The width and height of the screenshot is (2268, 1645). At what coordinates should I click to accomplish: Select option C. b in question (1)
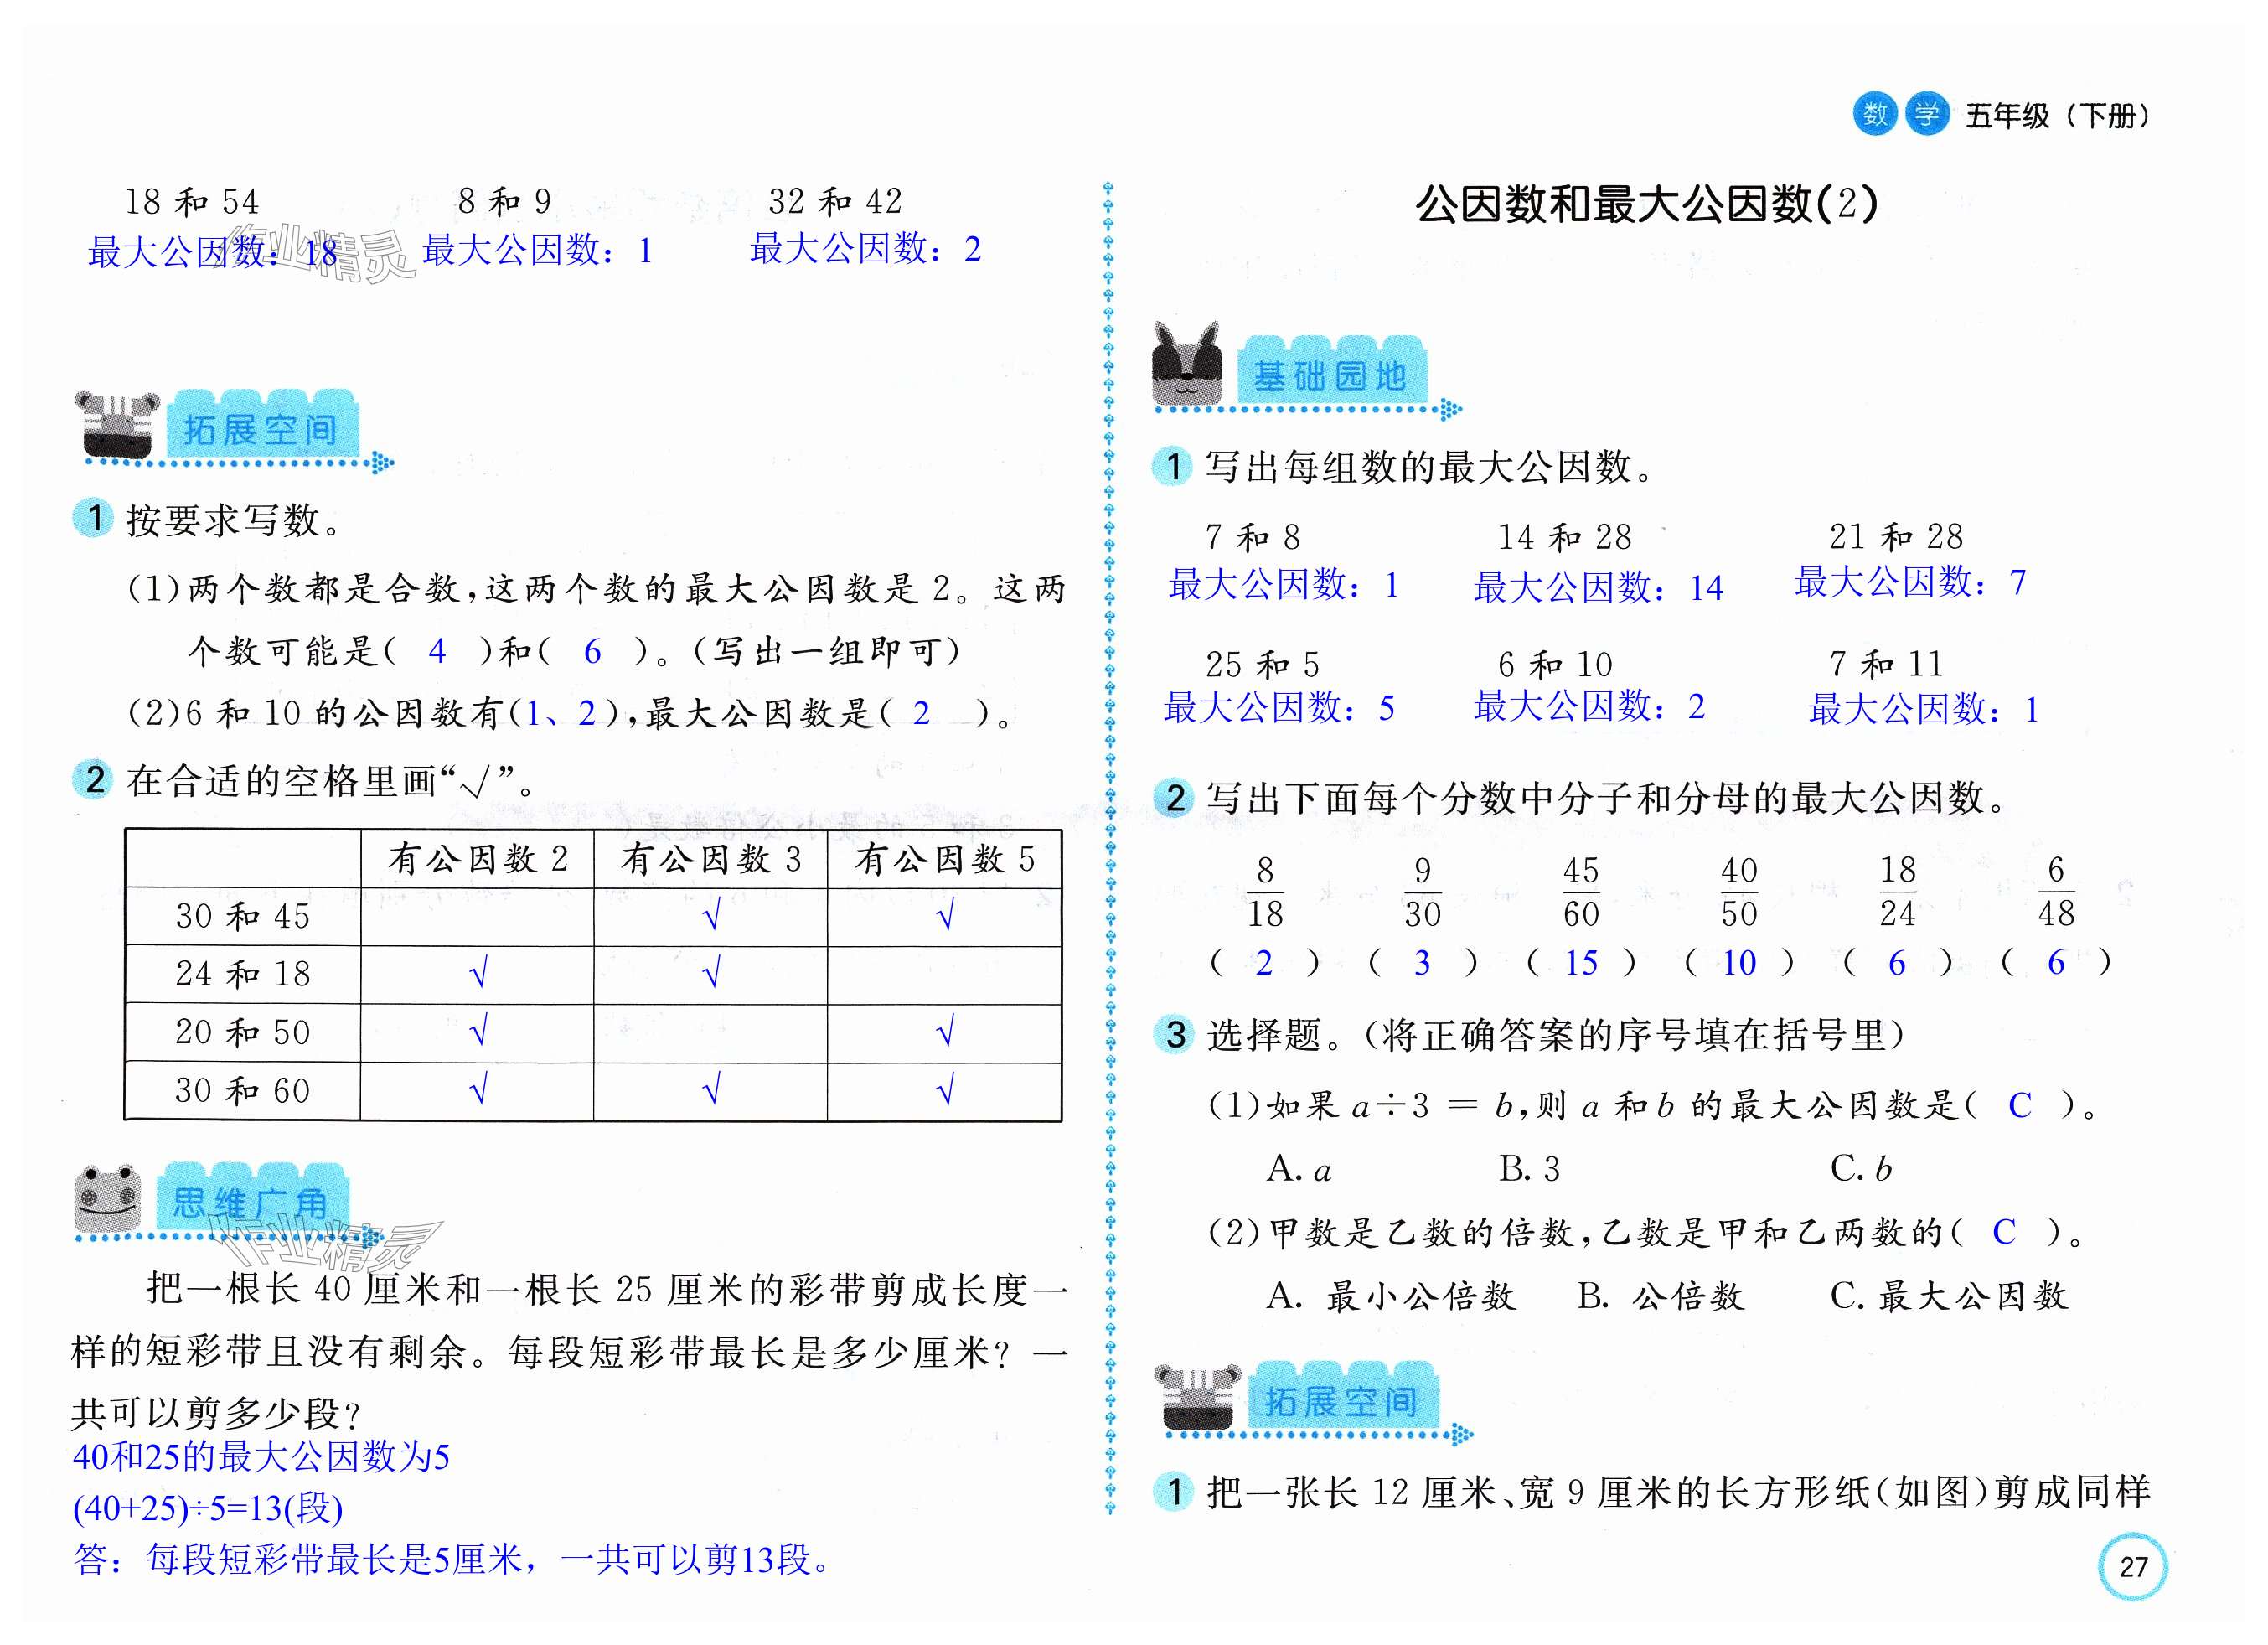point(1860,1168)
